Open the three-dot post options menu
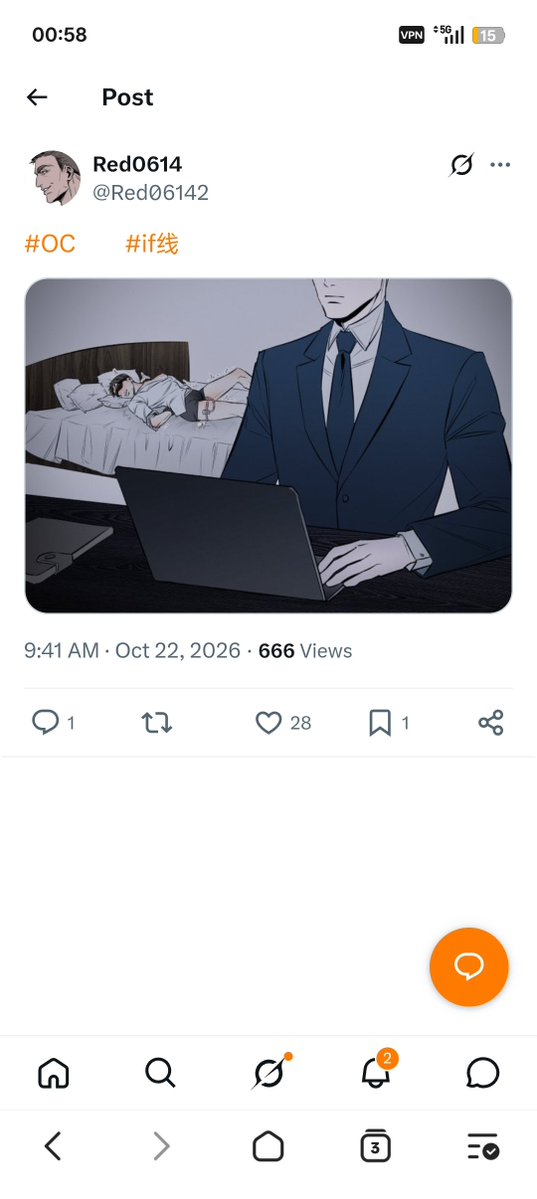537x1199 pixels. (x=500, y=164)
